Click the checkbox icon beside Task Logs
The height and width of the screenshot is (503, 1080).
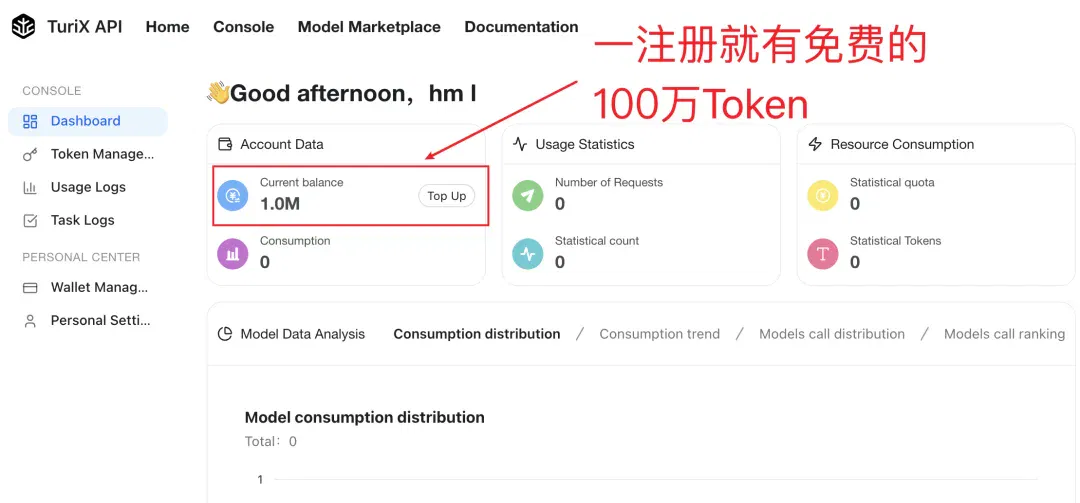click(x=30, y=220)
